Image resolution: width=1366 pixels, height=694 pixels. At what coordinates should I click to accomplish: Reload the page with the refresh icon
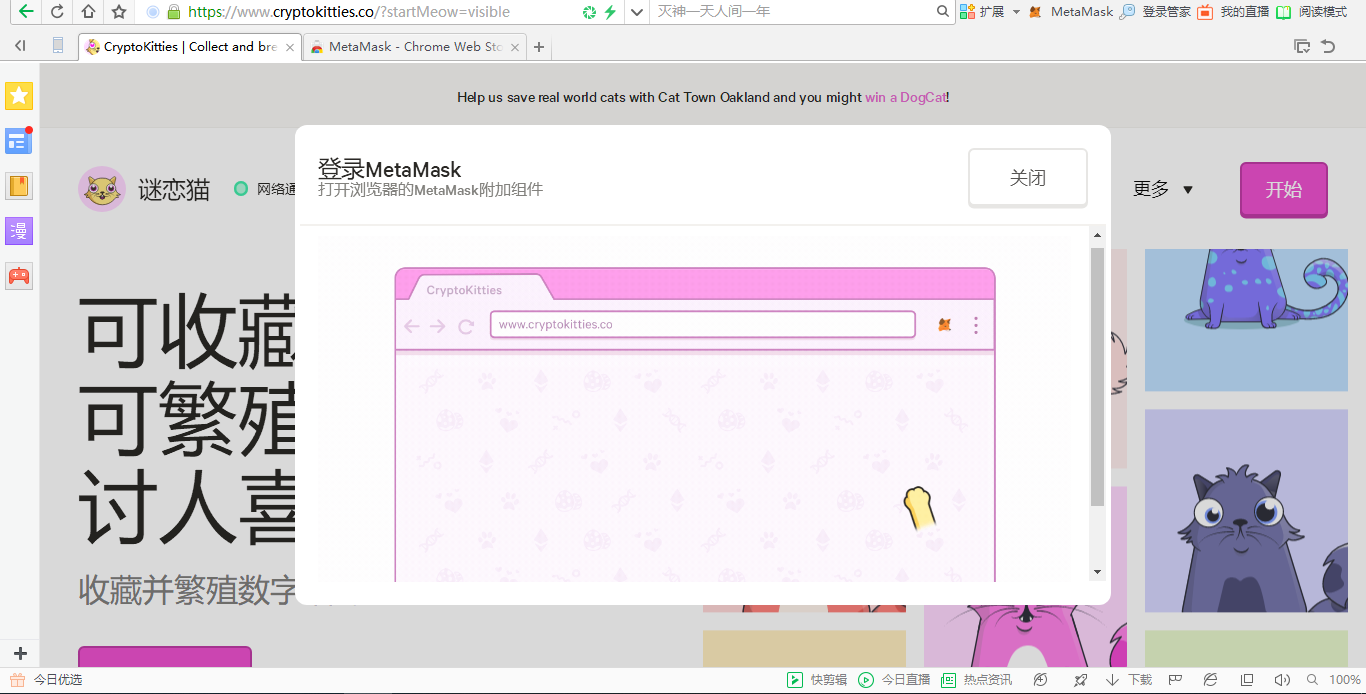pyautogui.click(x=57, y=12)
